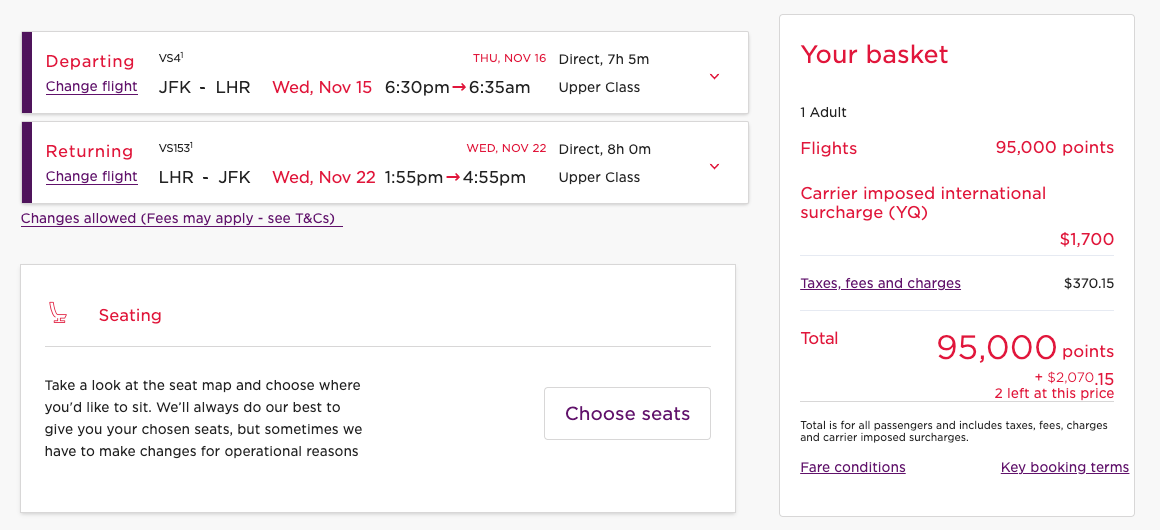Click the Carrier imposed surcharge $1,700 amount

pos(1087,239)
